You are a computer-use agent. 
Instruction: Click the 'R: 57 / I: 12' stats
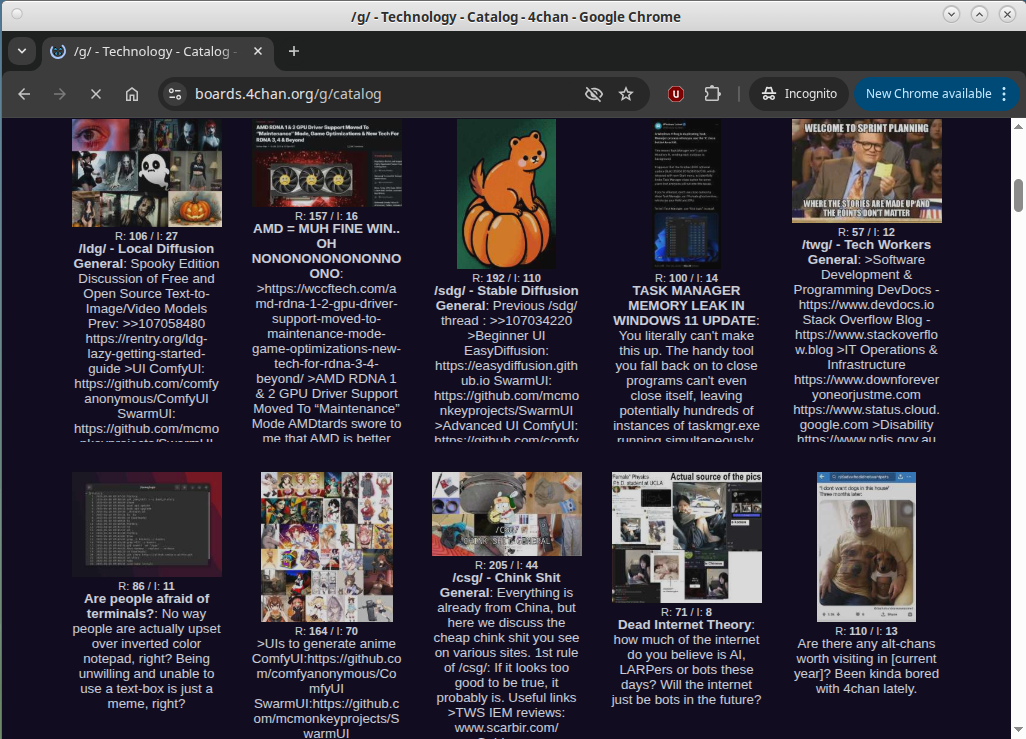866,232
